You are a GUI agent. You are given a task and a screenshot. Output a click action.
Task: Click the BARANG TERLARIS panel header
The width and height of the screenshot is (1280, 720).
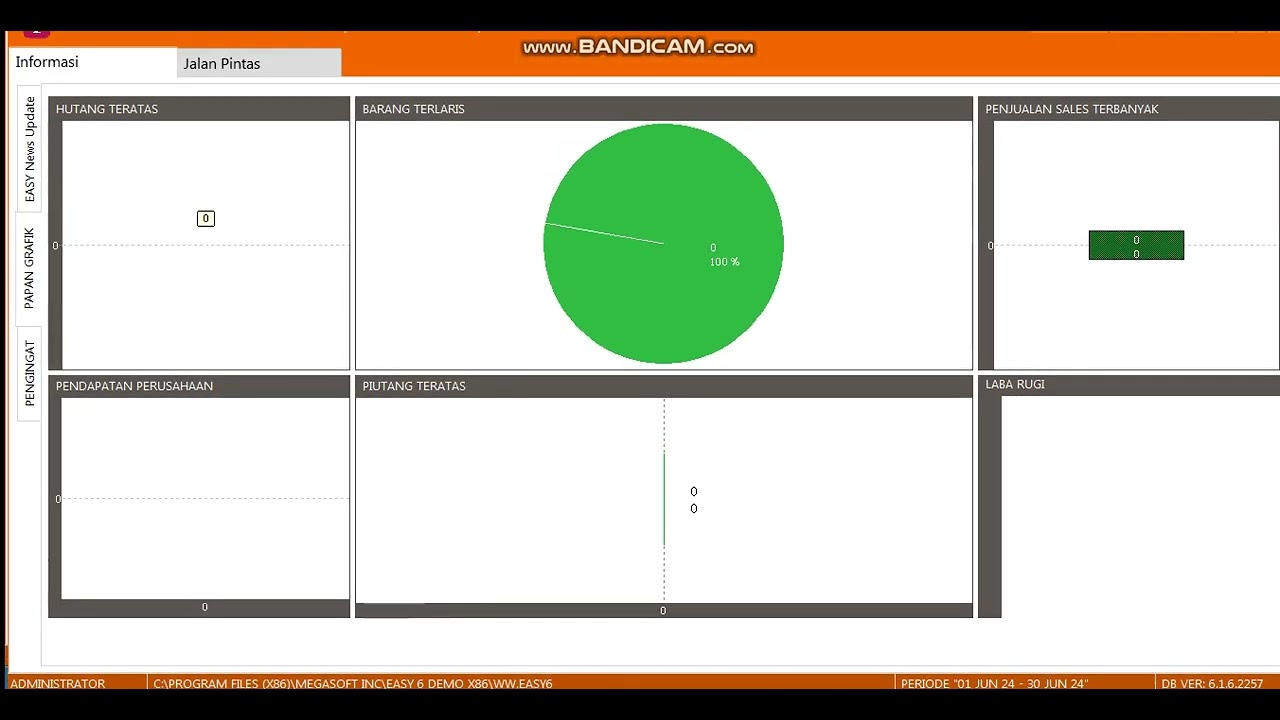coord(664,109)
